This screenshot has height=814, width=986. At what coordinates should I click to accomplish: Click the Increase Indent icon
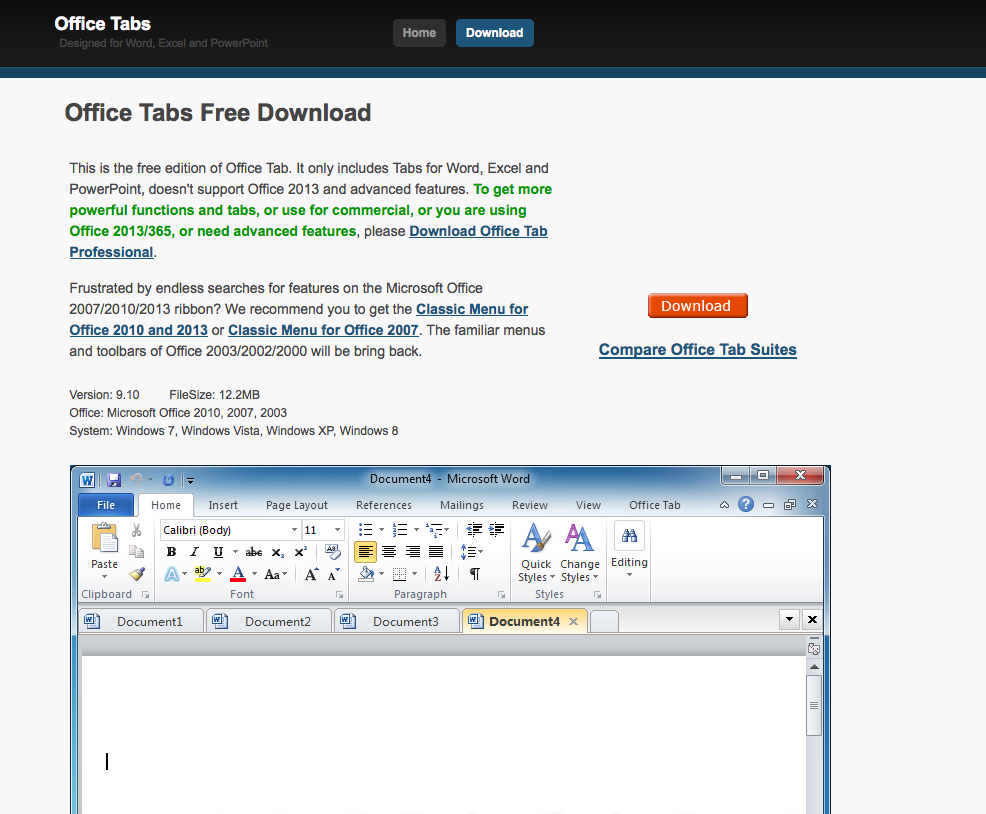click(497, 530)
